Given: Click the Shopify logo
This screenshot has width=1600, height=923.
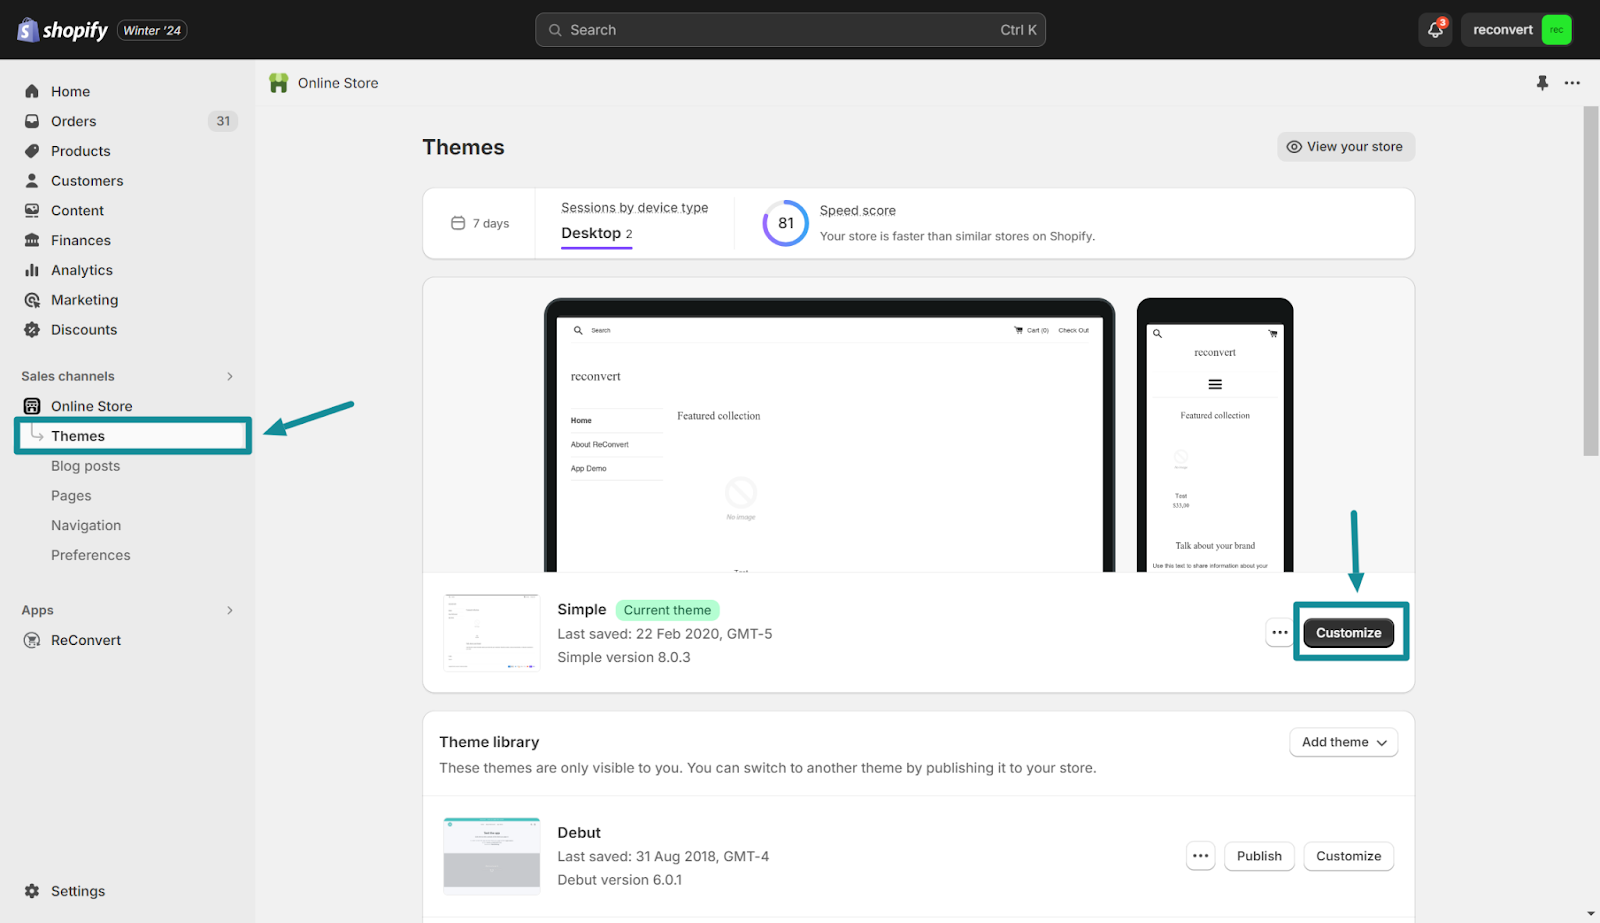Looking at the screenshot, I should [x=62, y=30].
